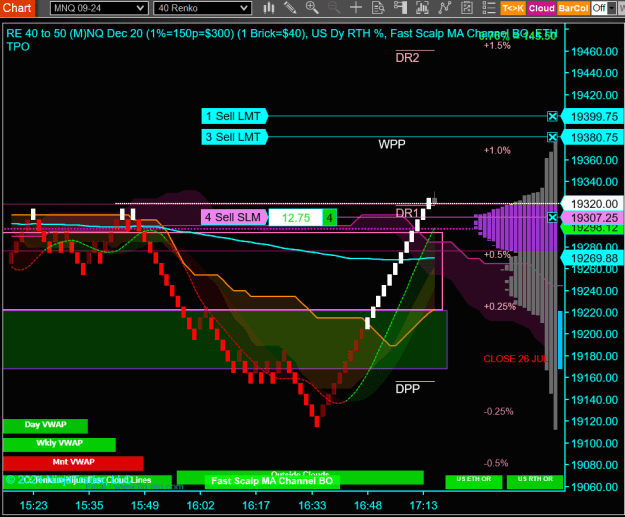Click the 19307.25 stop price marker
625x517 pixels.
(593, 218)
